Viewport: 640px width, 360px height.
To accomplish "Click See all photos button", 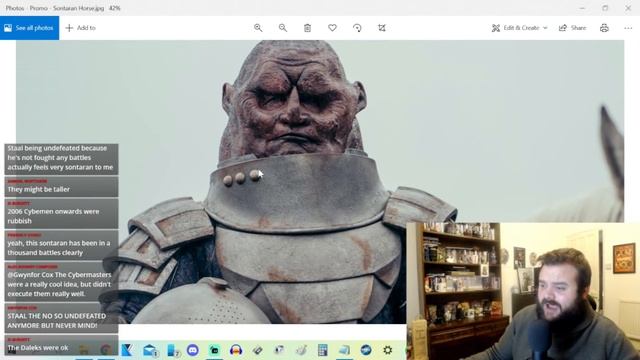I will tap(29, 28).
